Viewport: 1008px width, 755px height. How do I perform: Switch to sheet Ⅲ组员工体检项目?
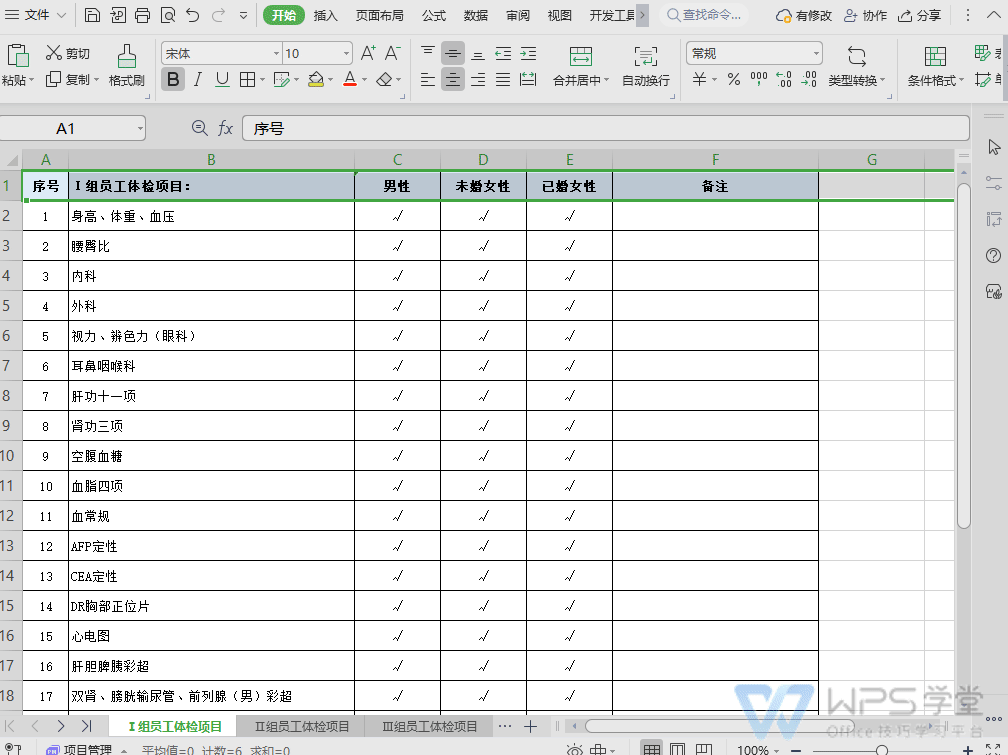(429, 727)
